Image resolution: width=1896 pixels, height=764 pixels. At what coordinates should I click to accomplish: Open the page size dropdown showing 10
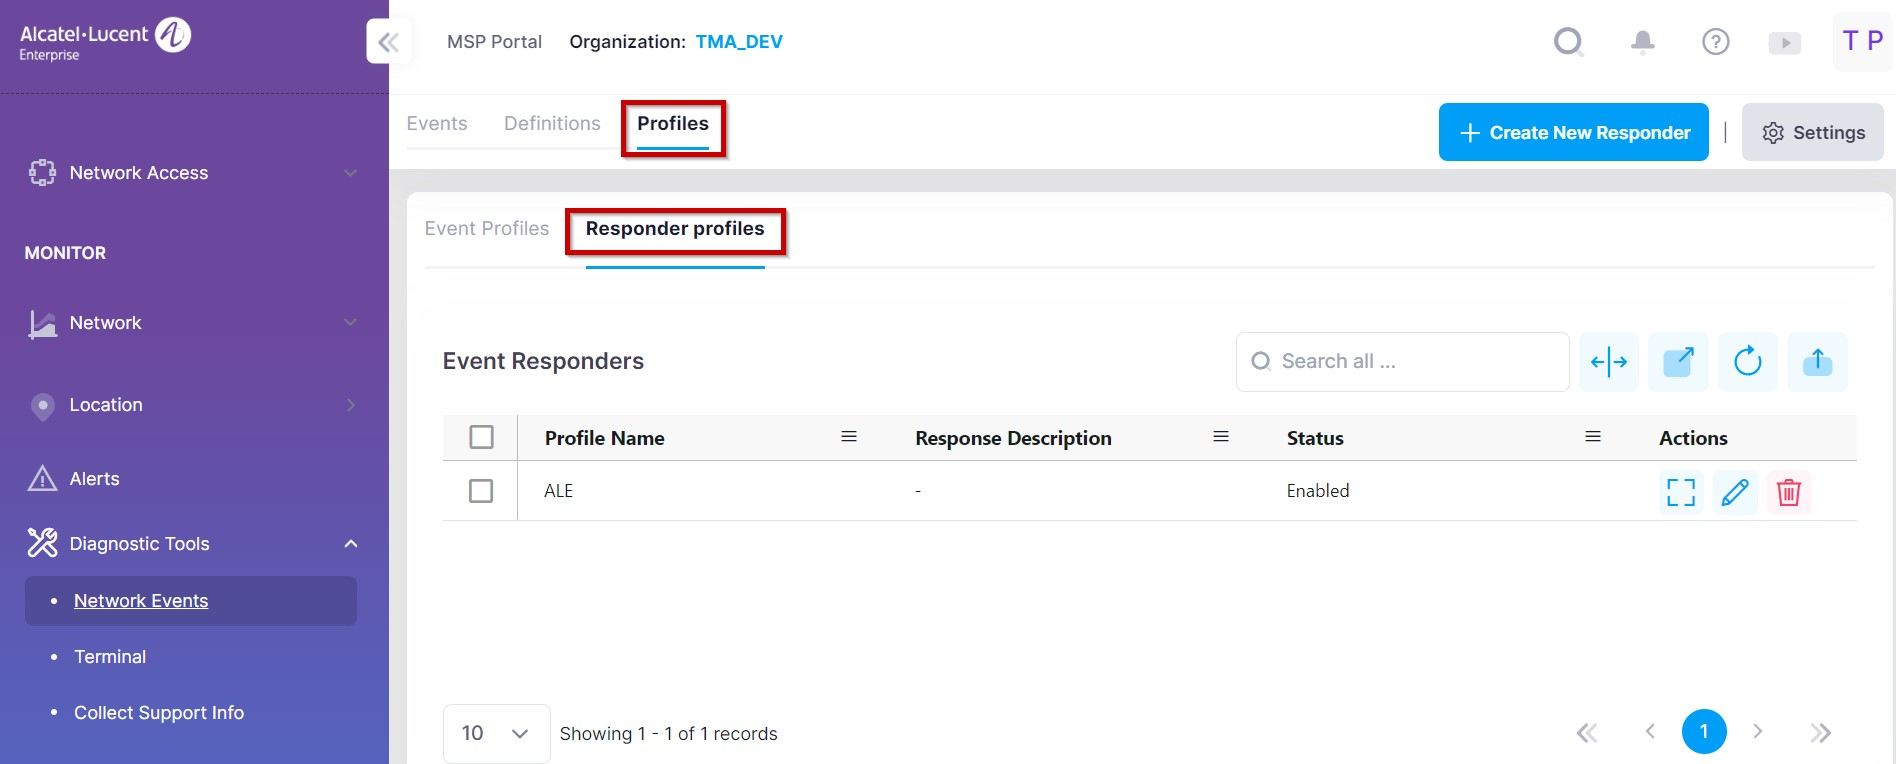coord(496,733)
